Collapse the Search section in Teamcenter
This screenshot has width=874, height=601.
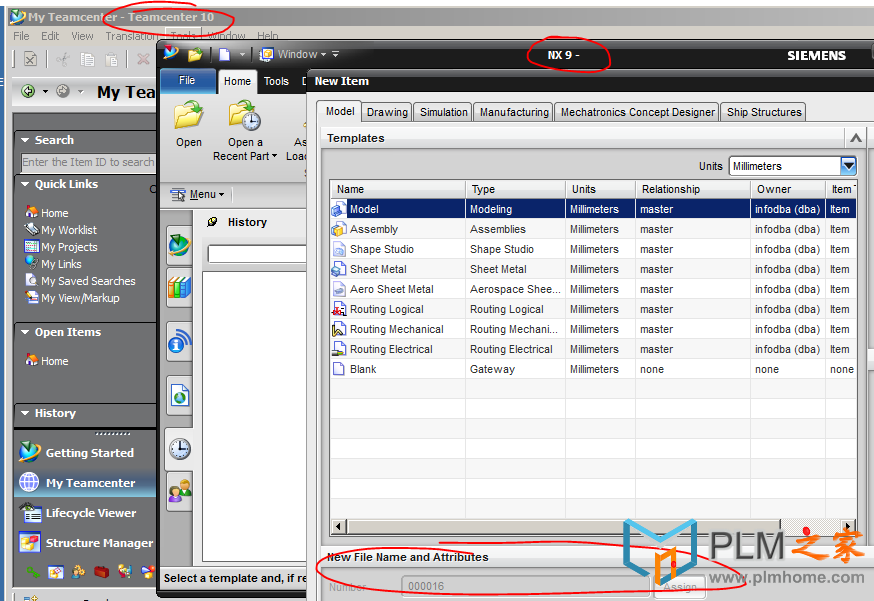(25, 140)
